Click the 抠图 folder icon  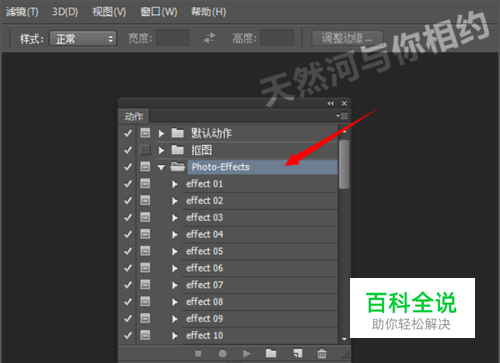(x=178, y=150)
